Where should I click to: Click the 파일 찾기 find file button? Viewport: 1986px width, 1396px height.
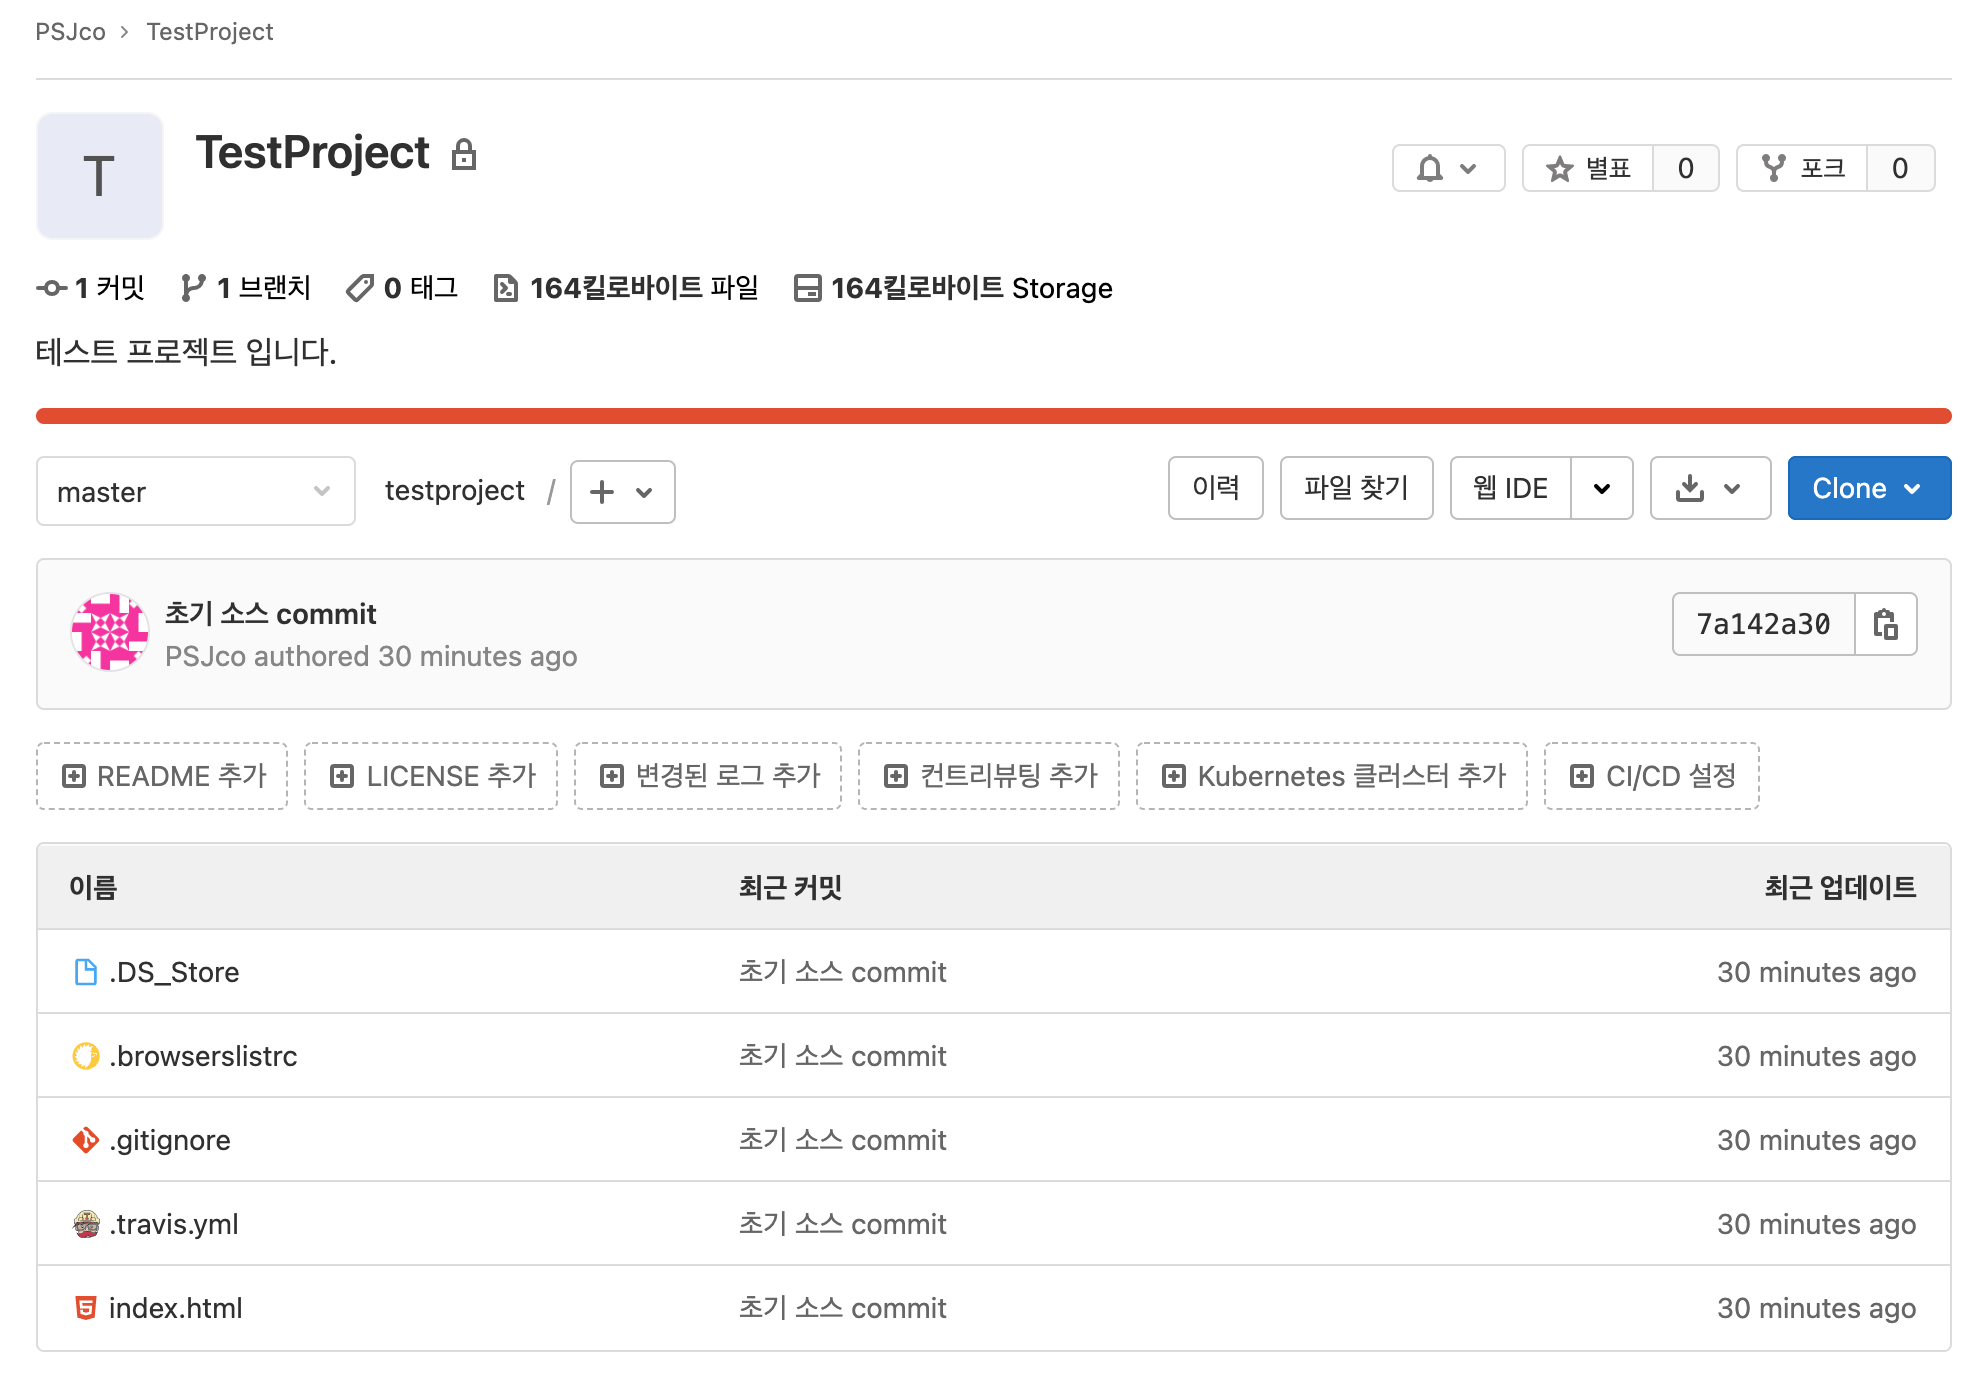[x=1356, y=488]
